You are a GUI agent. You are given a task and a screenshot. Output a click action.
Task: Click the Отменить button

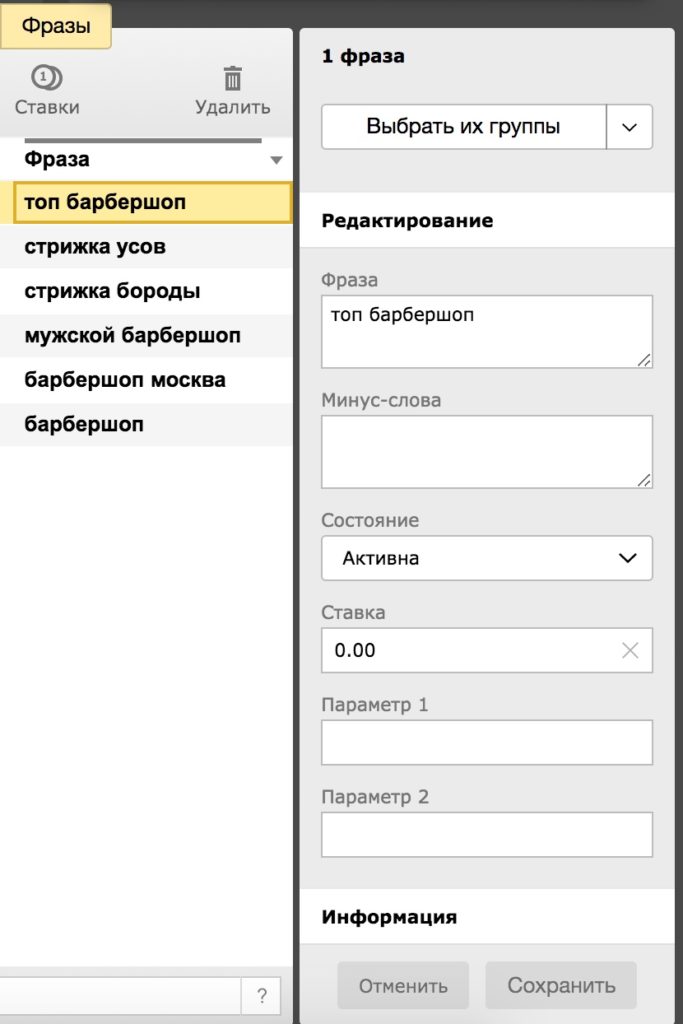403,985
